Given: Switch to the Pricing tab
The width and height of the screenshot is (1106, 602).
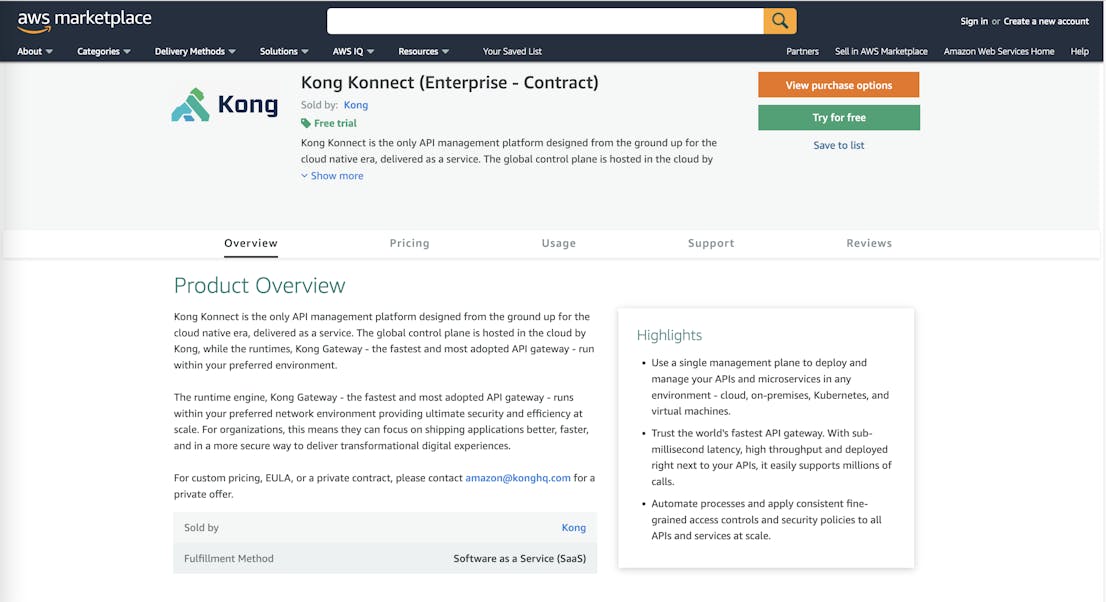Looking at the screenshot, I should pos(409,243).
